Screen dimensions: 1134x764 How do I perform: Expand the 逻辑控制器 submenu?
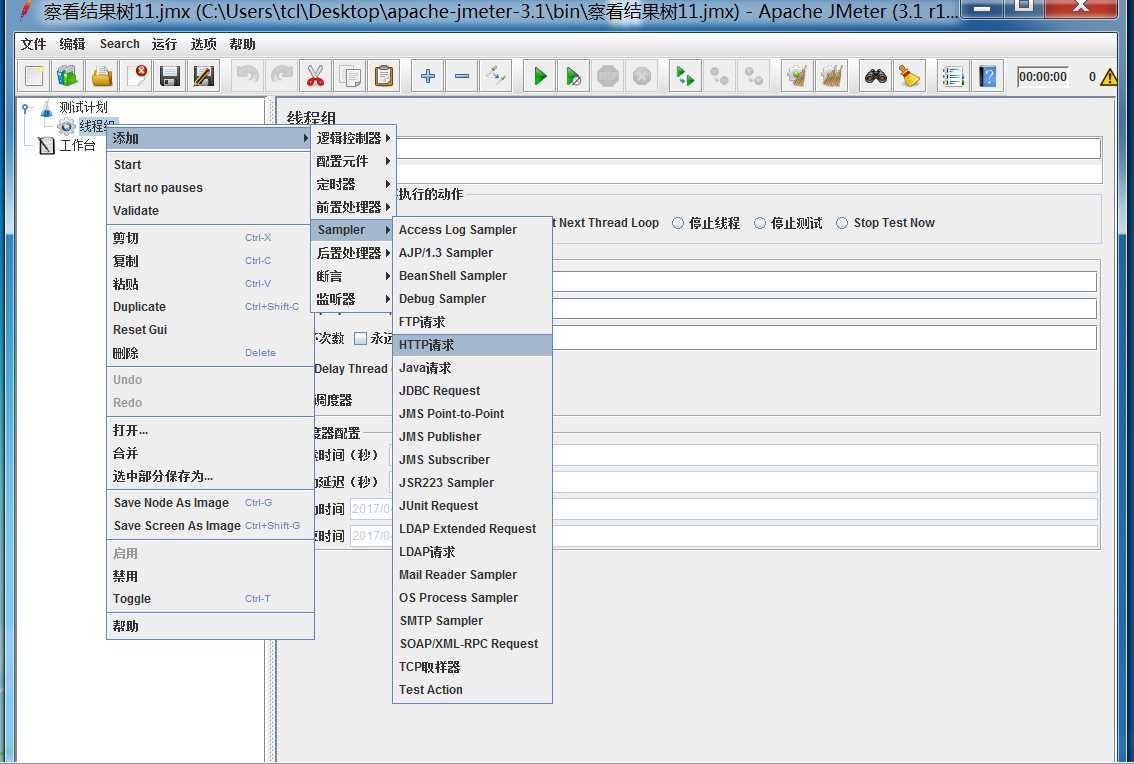pyautogui.click(x=353, y=138)
